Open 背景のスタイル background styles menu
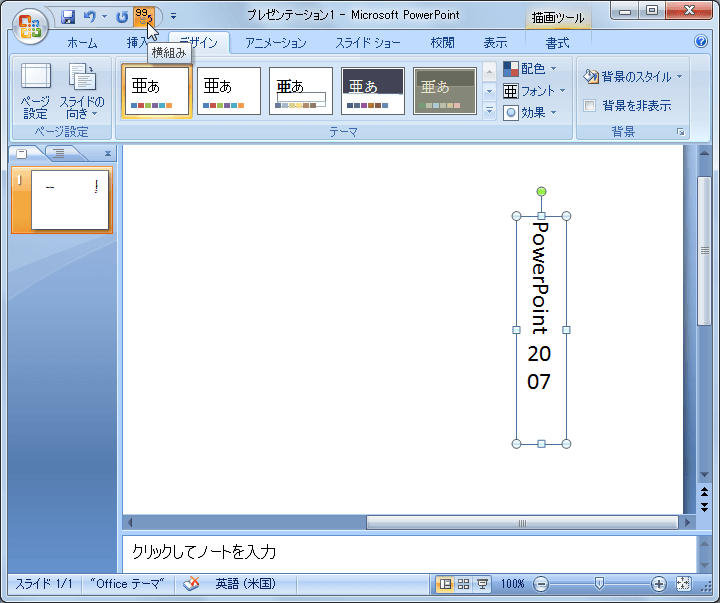This screenshot has height=603, width=720. point(633,76)
